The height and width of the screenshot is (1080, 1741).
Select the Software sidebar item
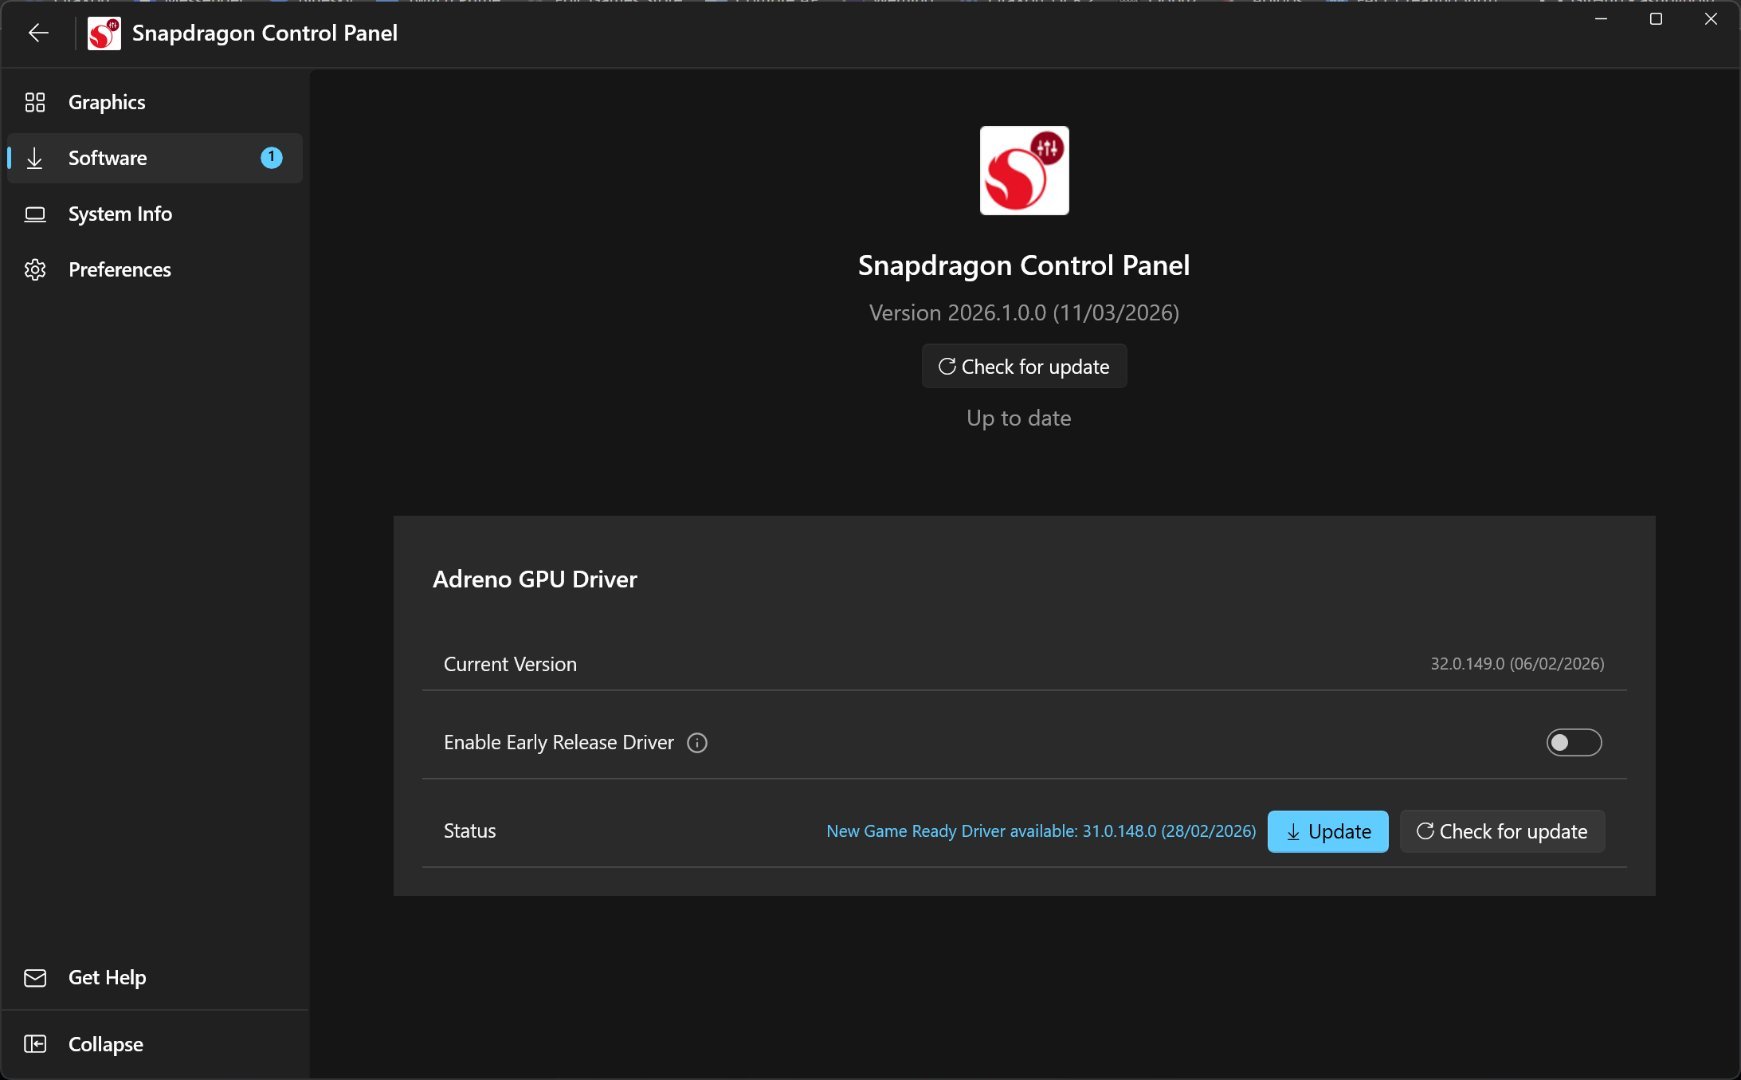click(155, 158)
